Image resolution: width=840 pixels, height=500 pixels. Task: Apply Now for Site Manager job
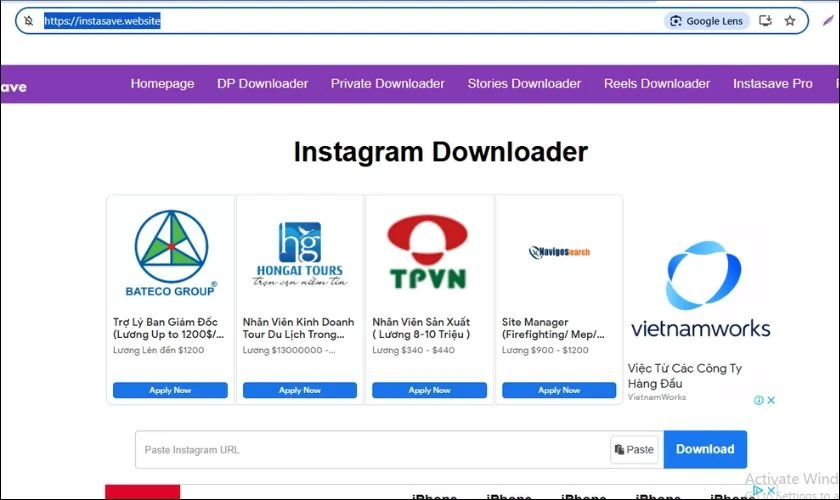[559, 390]
